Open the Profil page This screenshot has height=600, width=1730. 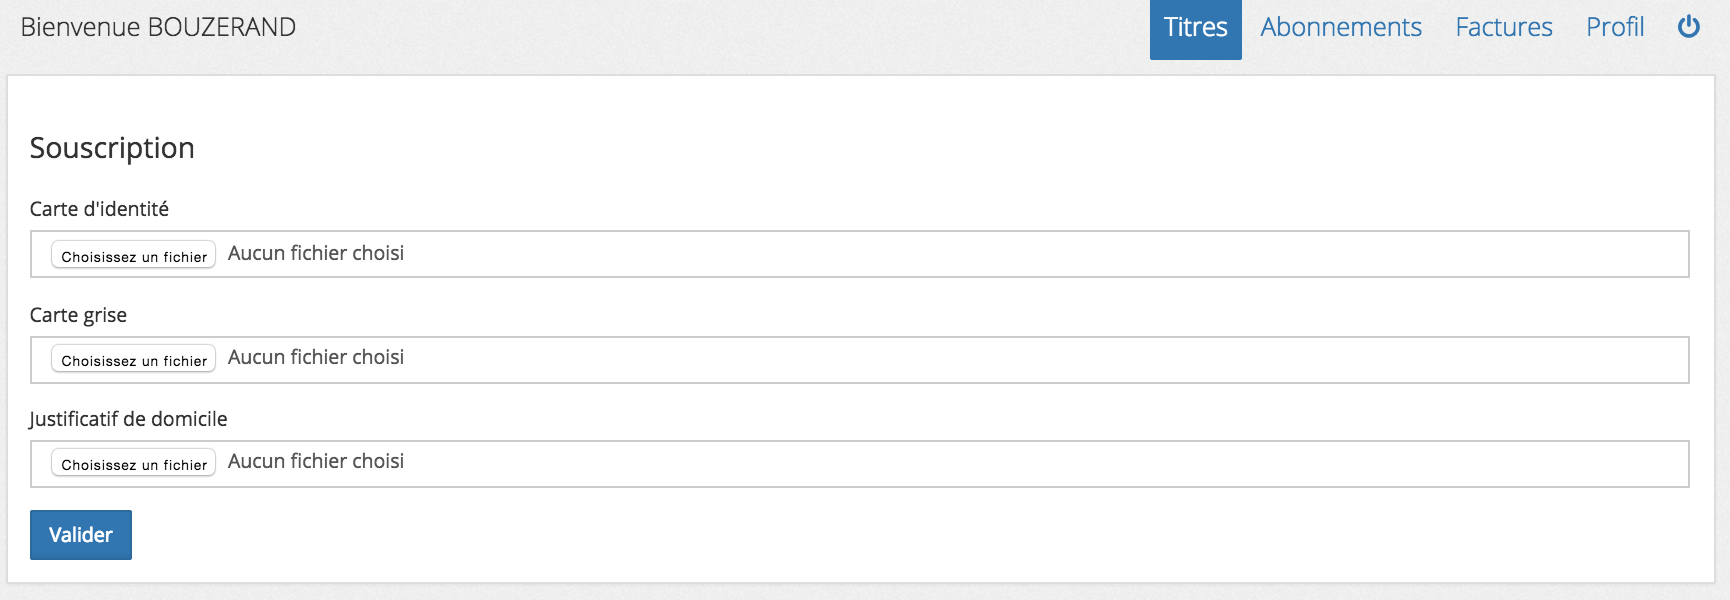pyautogui.click(x=1614, y=28)
